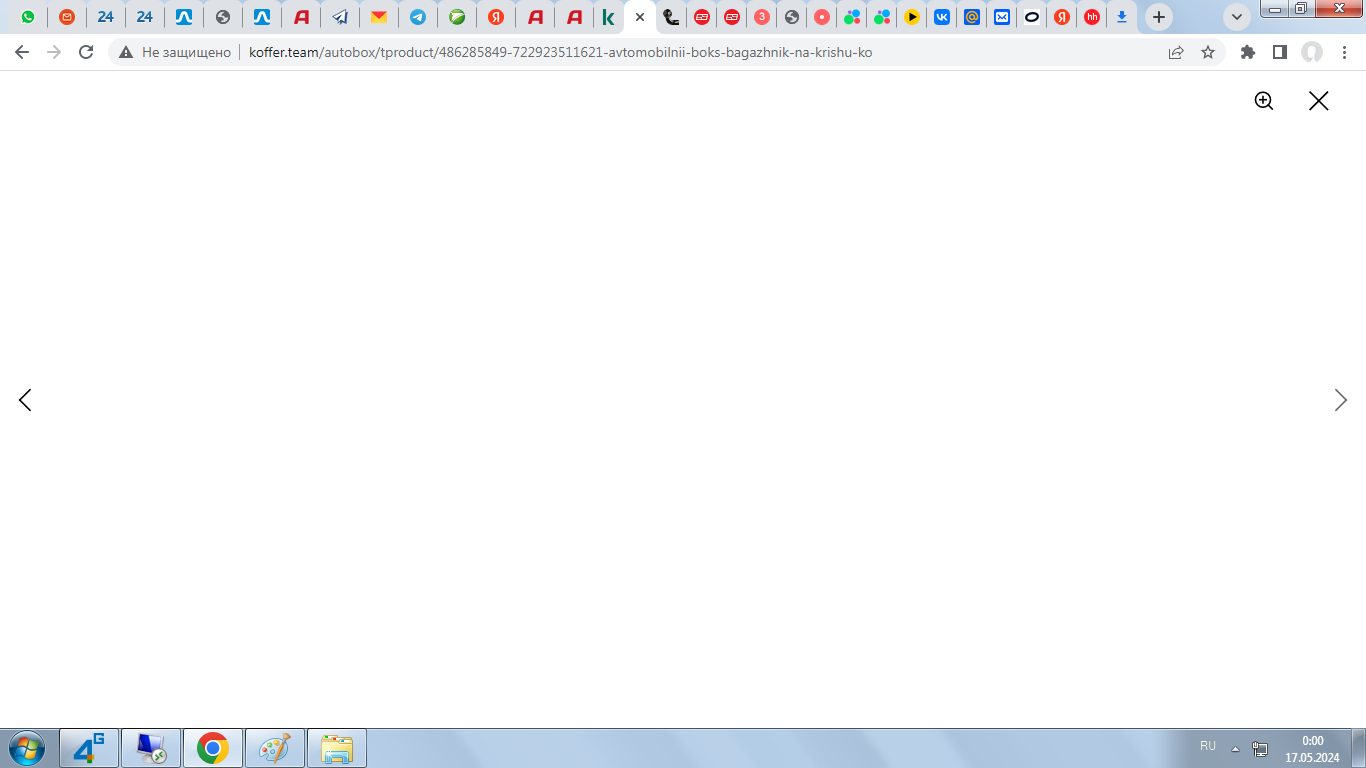Show hidden system tray icons
1366x768 pixels.
(1235, 748)
